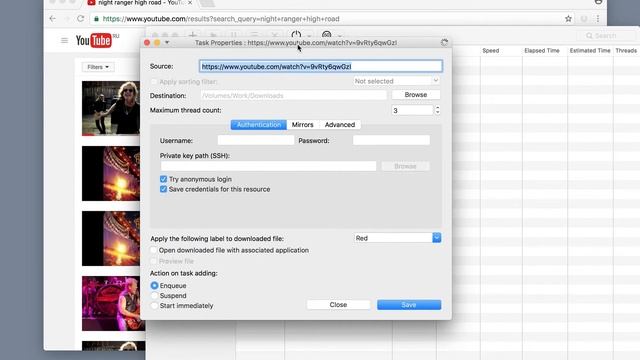The width and height of the screenshot is (640, 360).
Task: Select Start immediately radio option
Action: (154, 306)
